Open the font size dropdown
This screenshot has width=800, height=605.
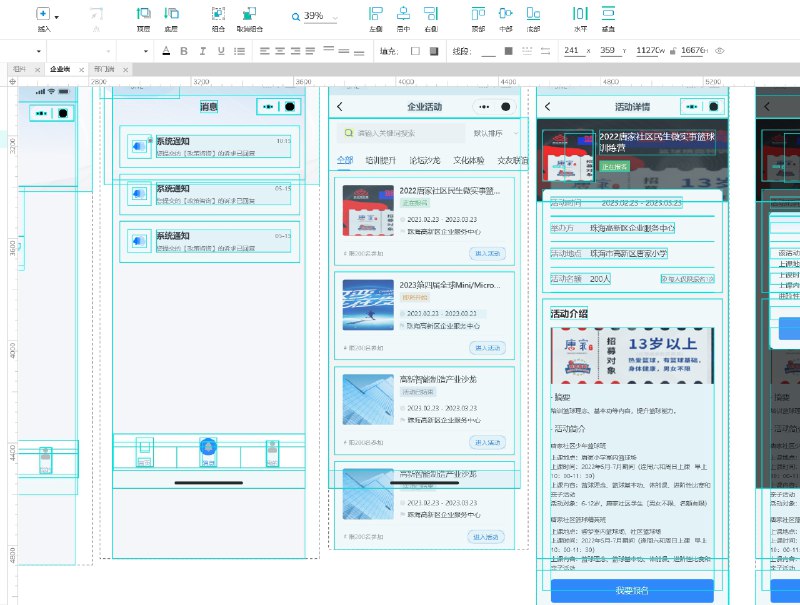click(145, 51)
